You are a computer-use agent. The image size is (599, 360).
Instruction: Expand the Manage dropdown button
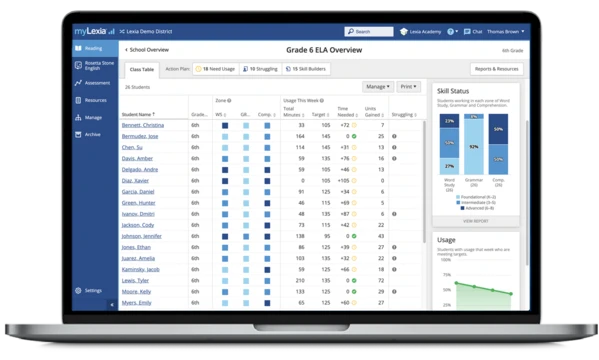click(378, 87)
